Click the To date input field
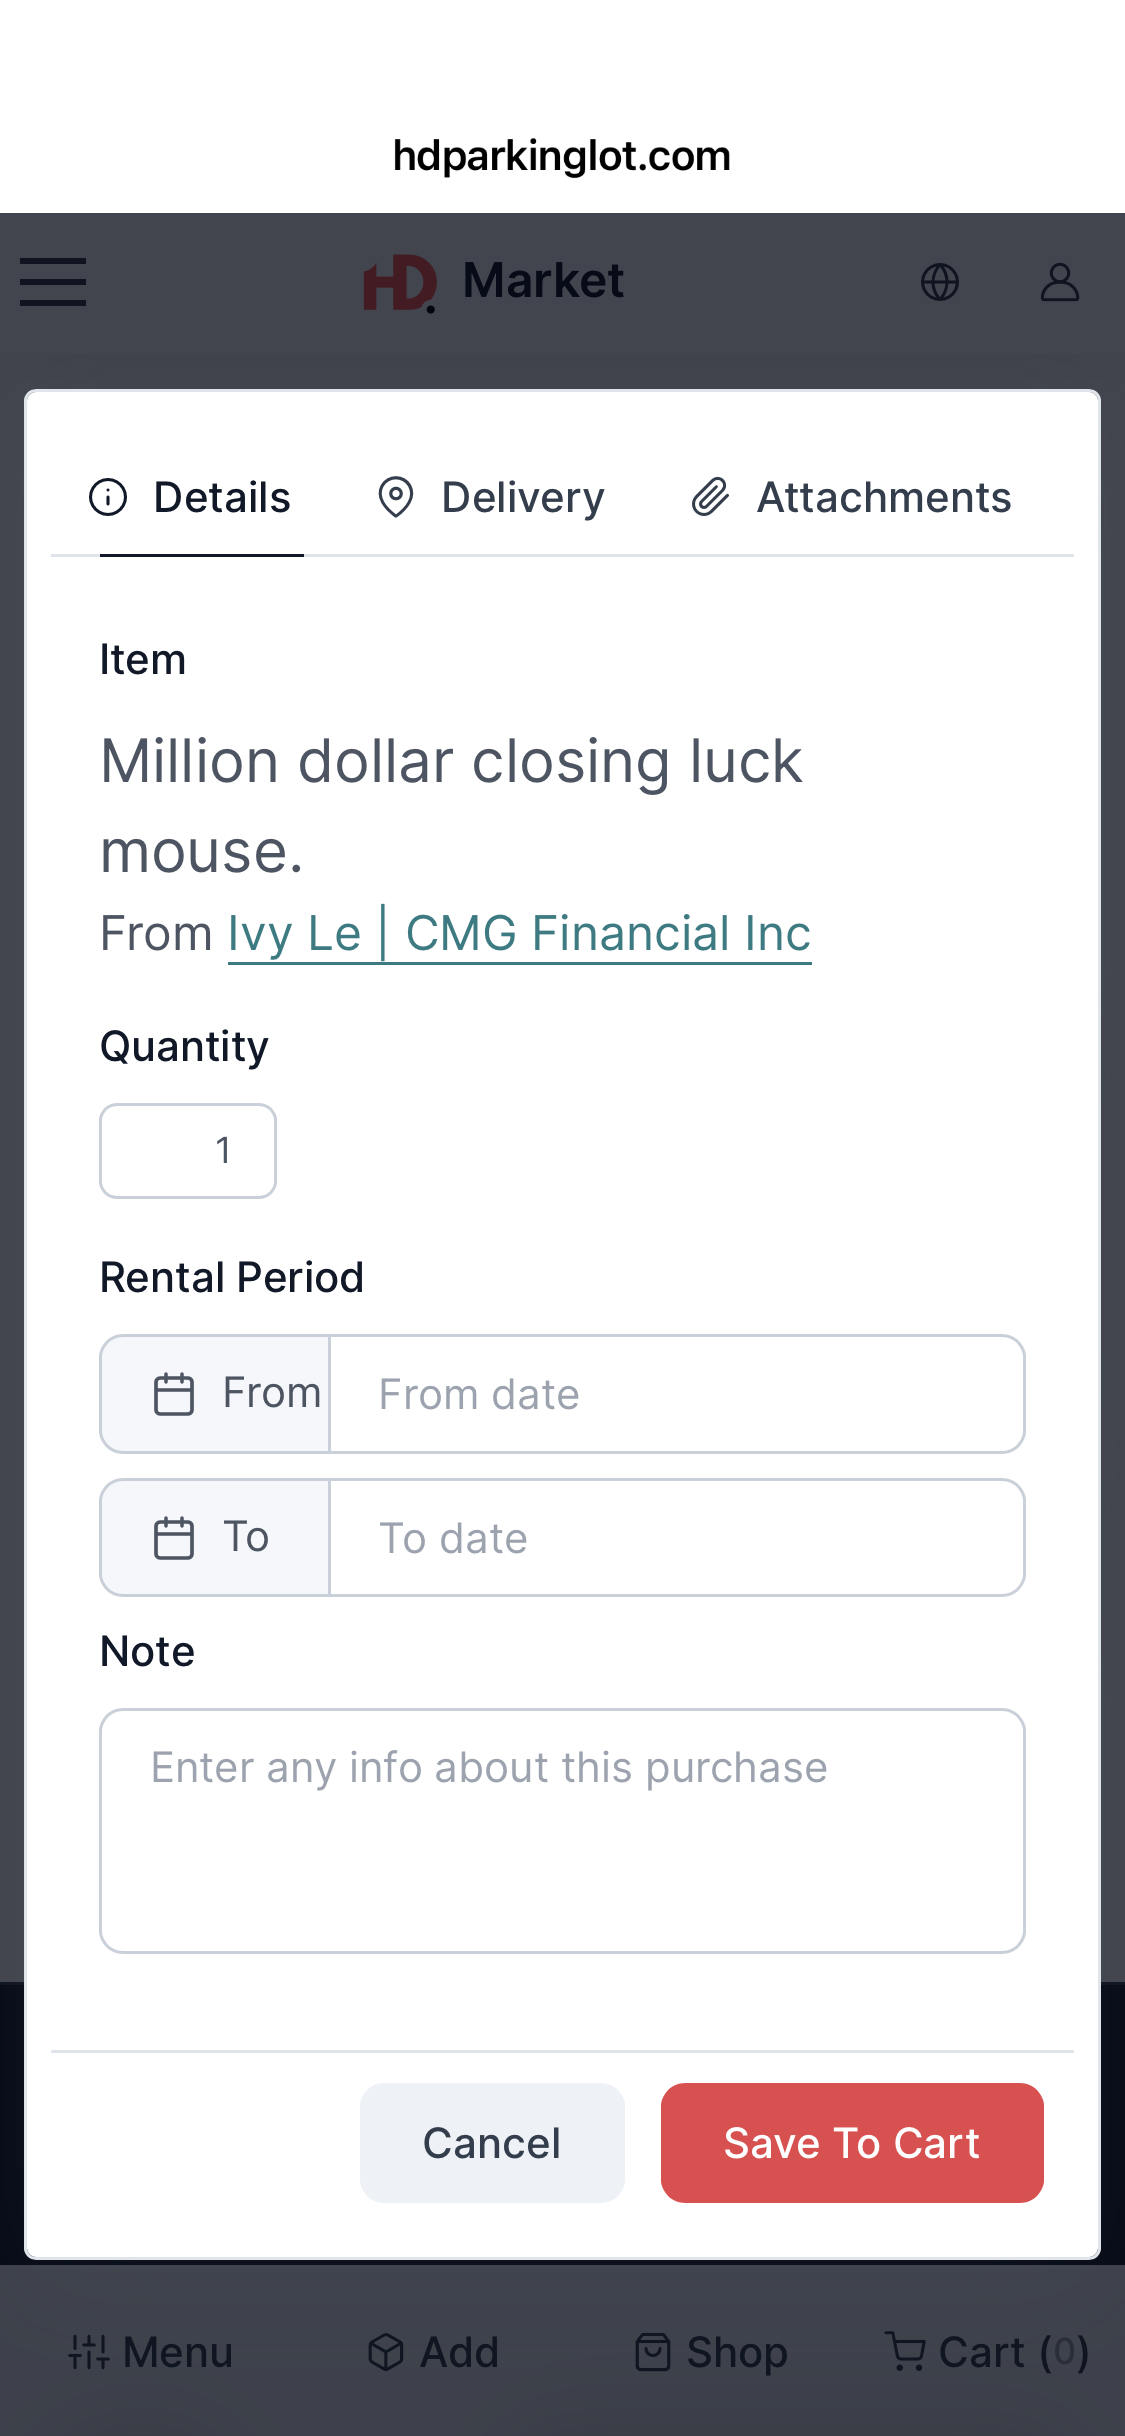The height and width of the screenshot is (2436, 1125). [676, 1538]
